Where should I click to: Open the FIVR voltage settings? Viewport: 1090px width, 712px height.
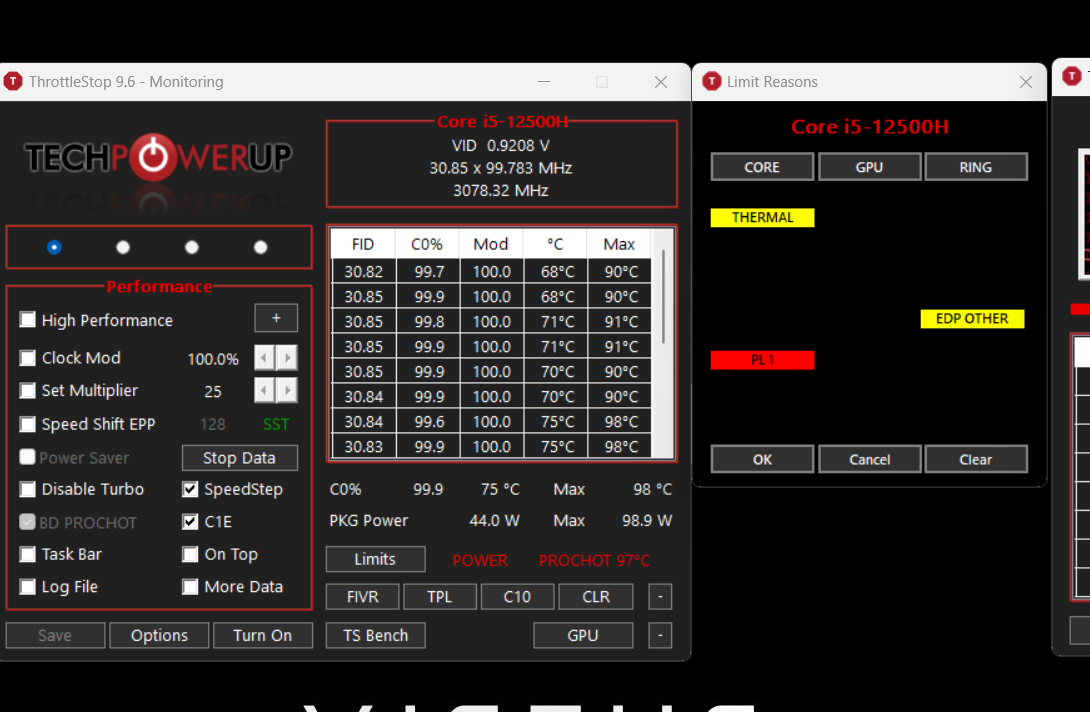pos(362,596)
